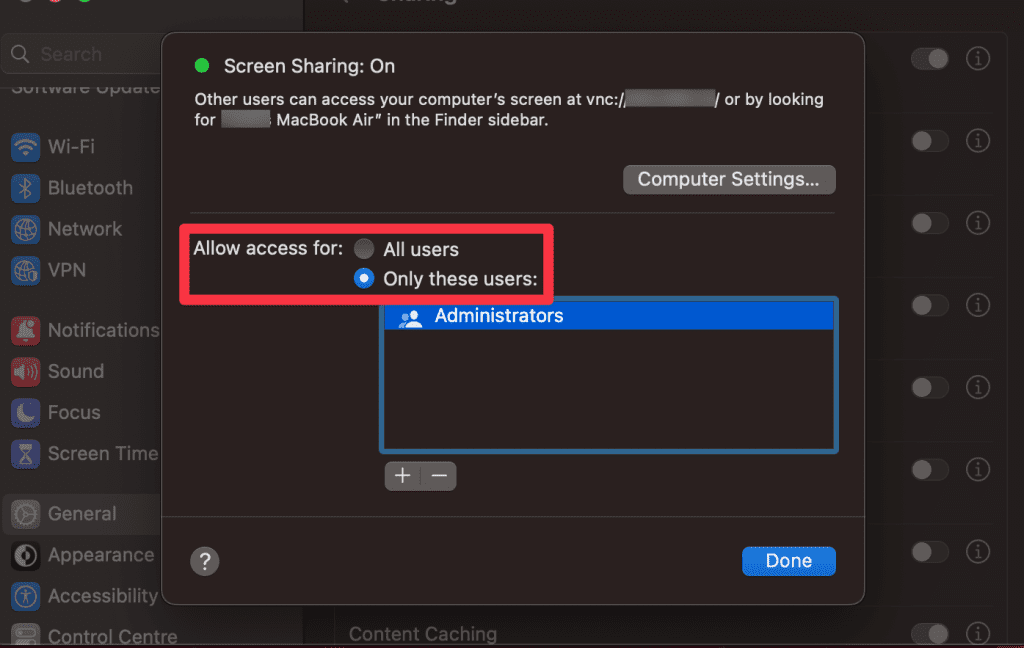The width and height of the screenshot is (1024, 648).
Task: Open Accessibility settings
Action: coord(102,596)
